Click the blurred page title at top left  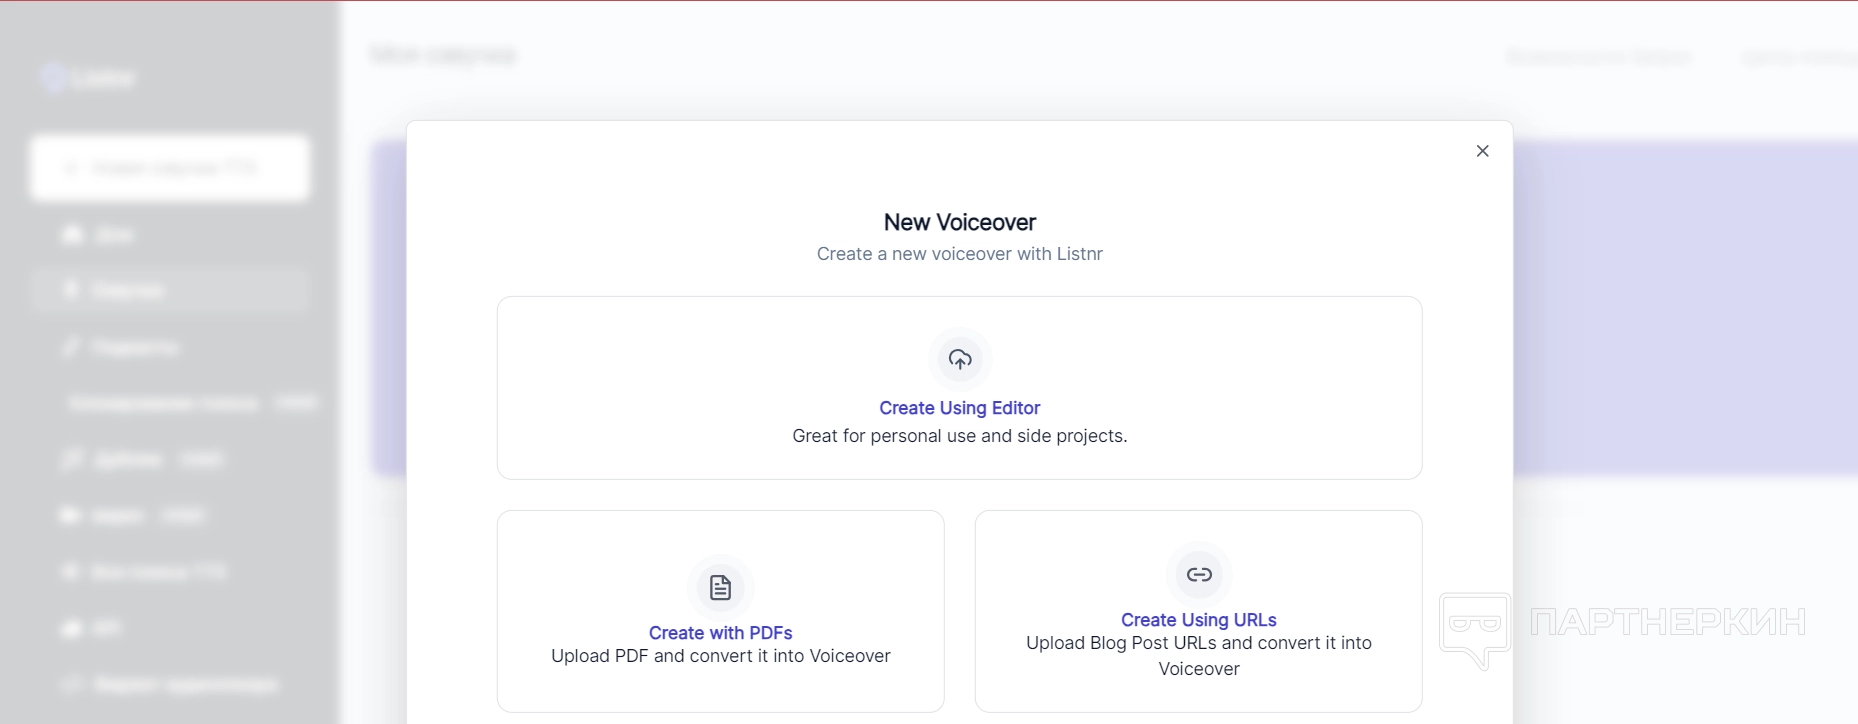point(443,55)
